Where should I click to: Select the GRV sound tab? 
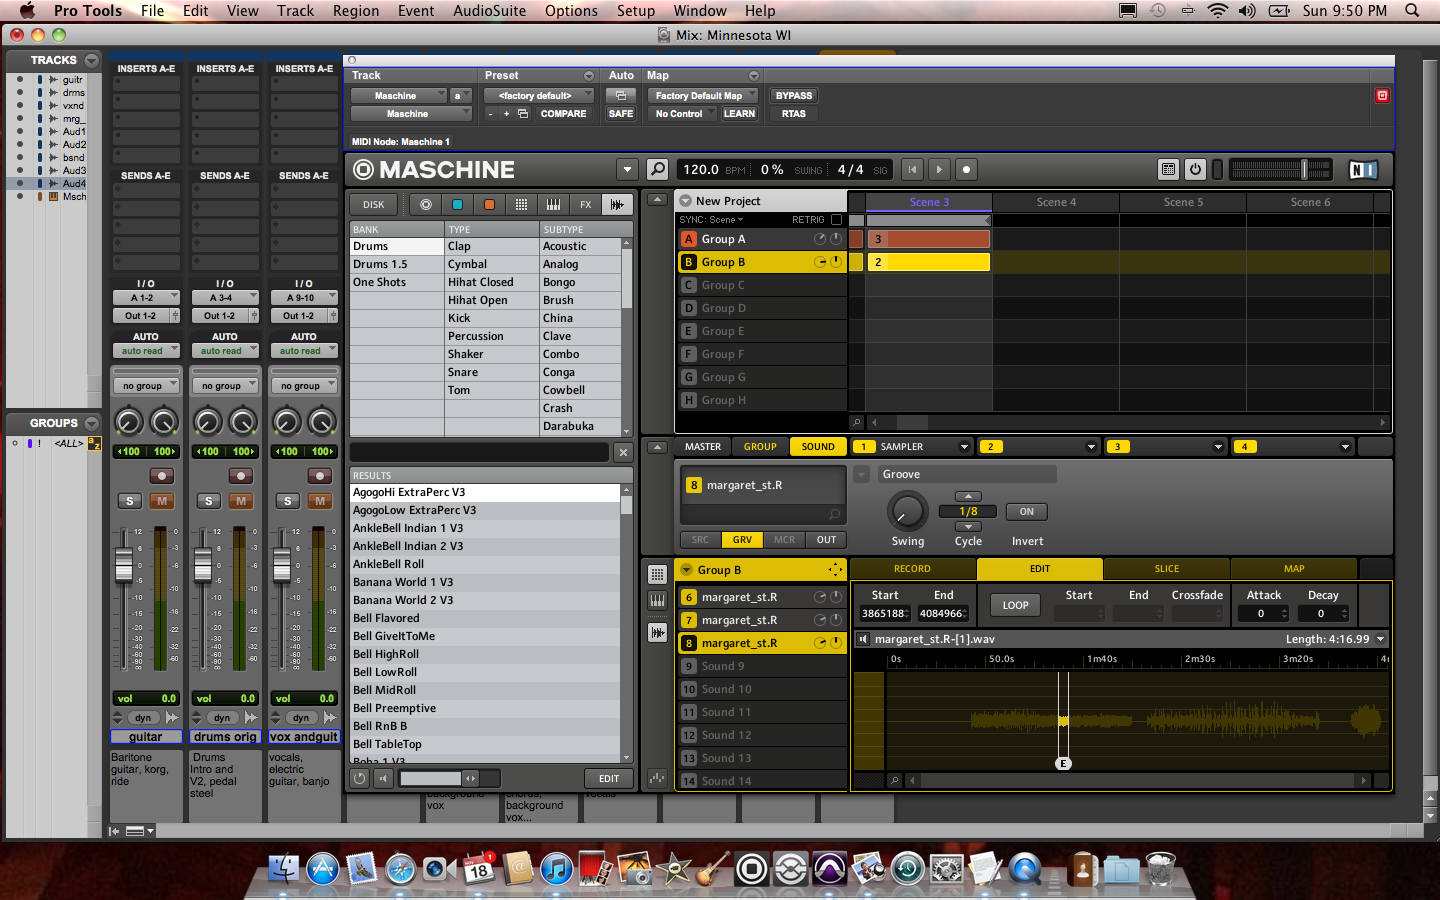click(742, 539)
